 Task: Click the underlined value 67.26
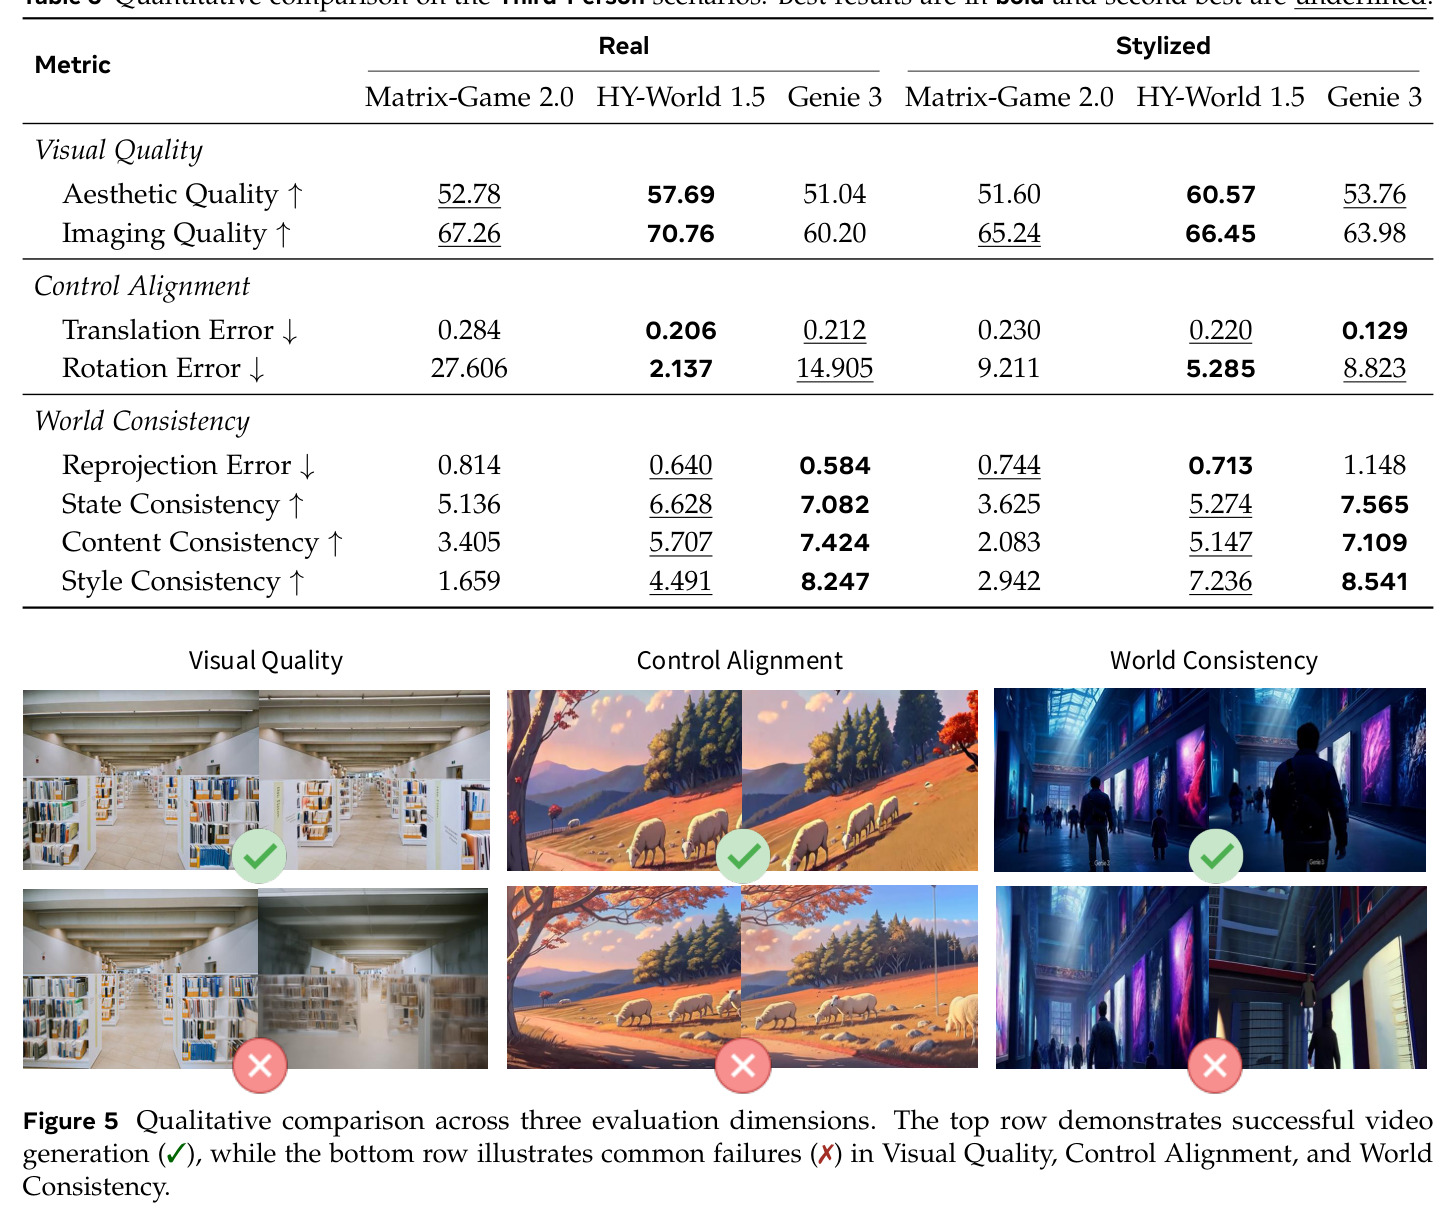469,233
